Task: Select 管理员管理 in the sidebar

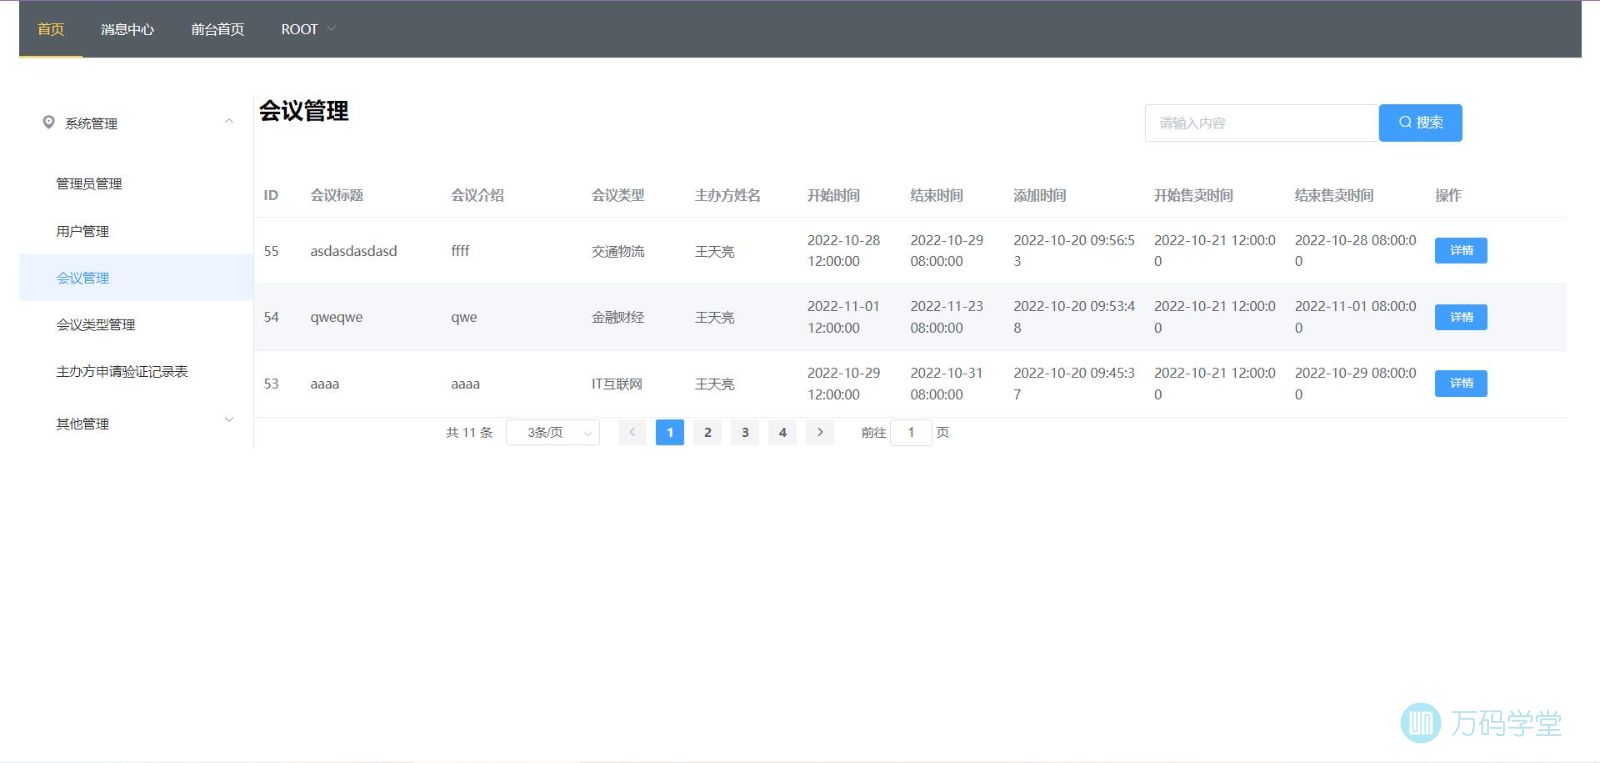Action: (136, 184)
